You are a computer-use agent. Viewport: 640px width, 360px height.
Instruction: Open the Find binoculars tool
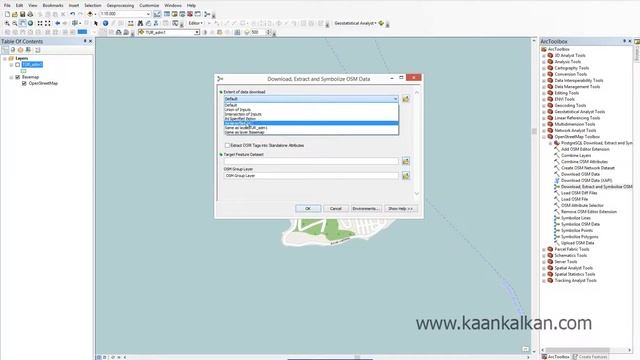pyautogui.click(x=140, y=23)
